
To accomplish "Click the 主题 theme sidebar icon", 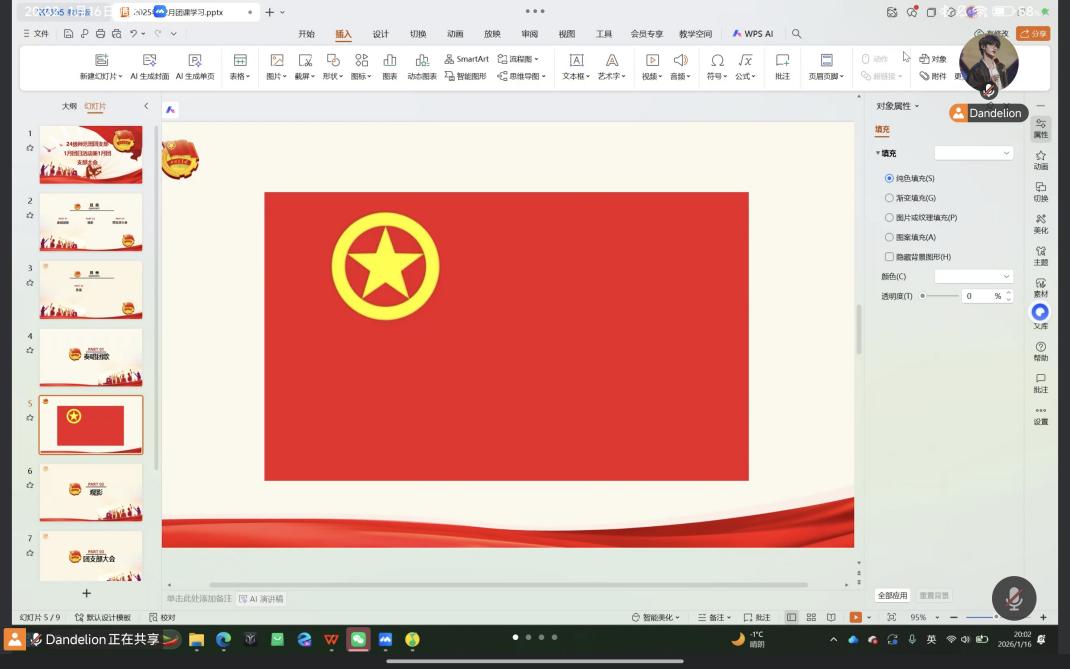I will pyautogui.click(x=1040, y=255).
